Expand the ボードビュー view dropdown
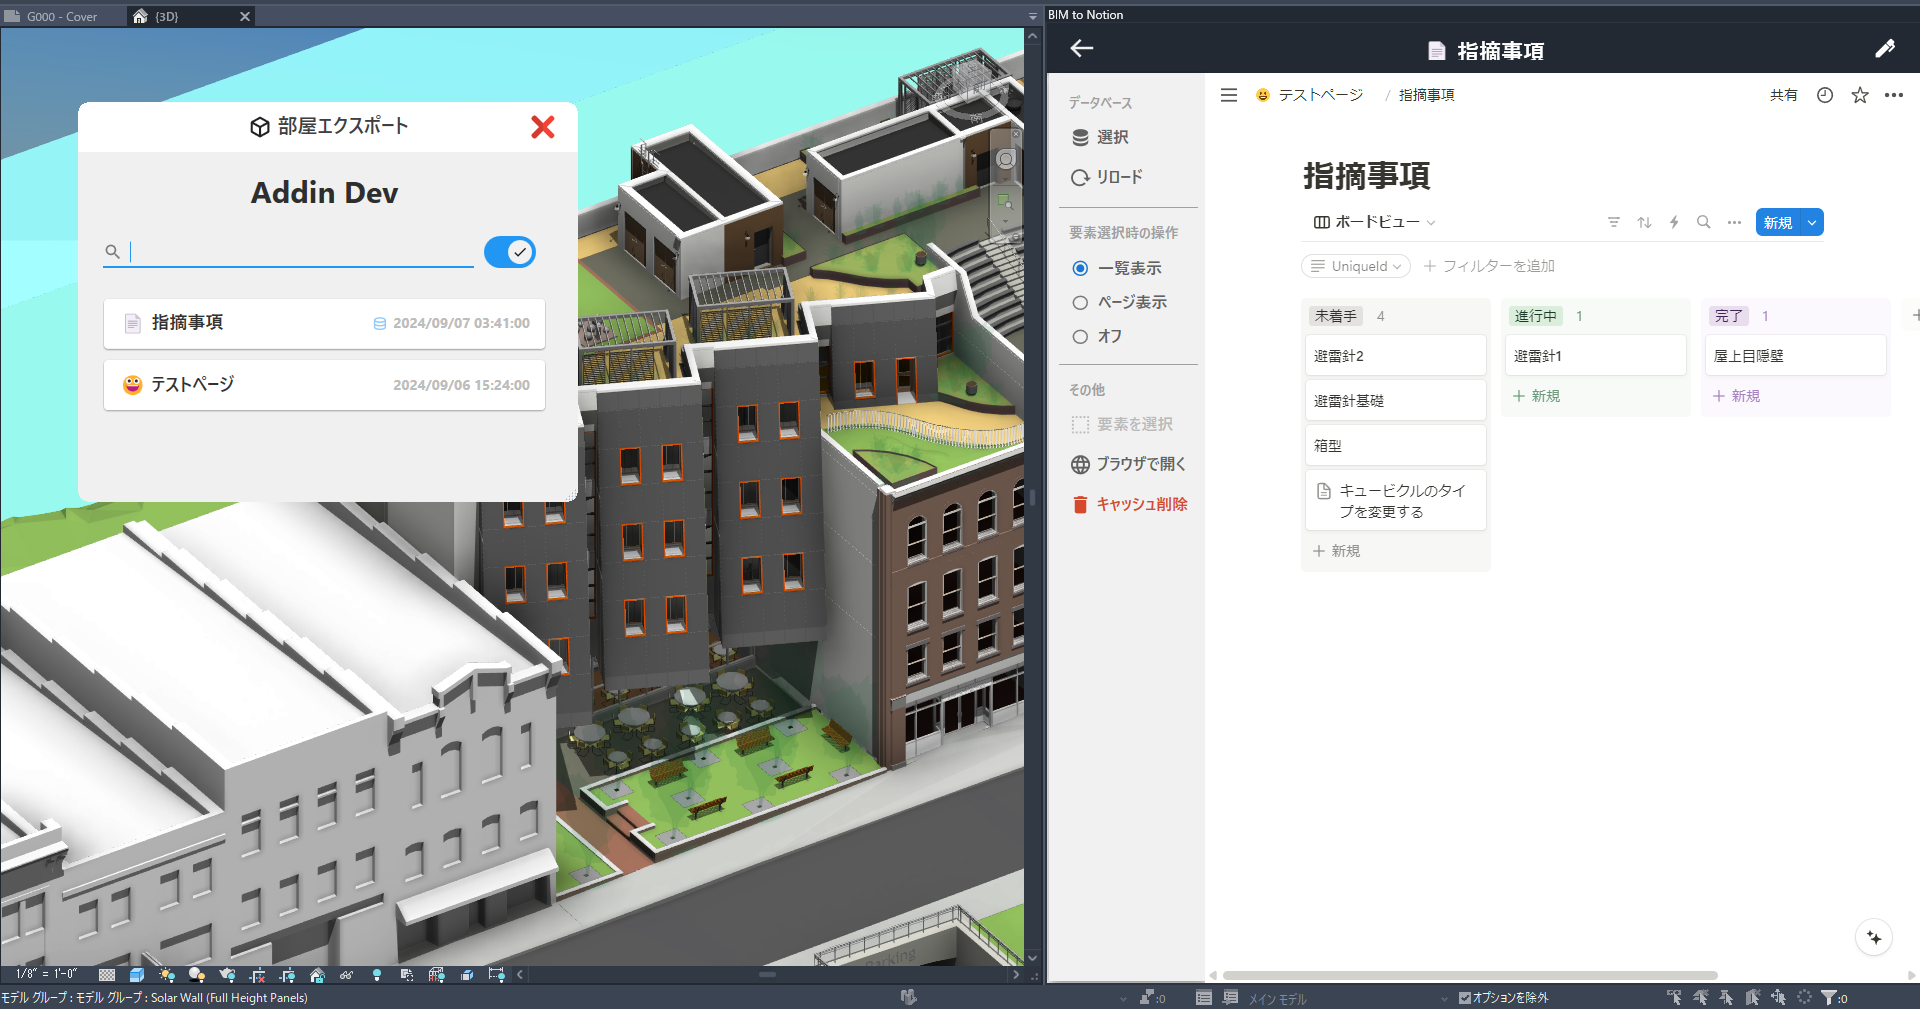The image size is (1920, 1009). 1375,222
